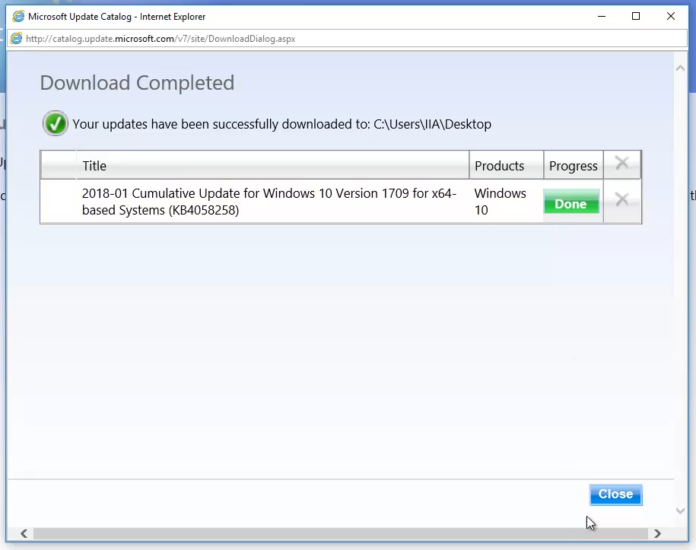This screenshot has height=550, width=696.
Task: Click the green checkmark success icon
Action: (55, 123)
